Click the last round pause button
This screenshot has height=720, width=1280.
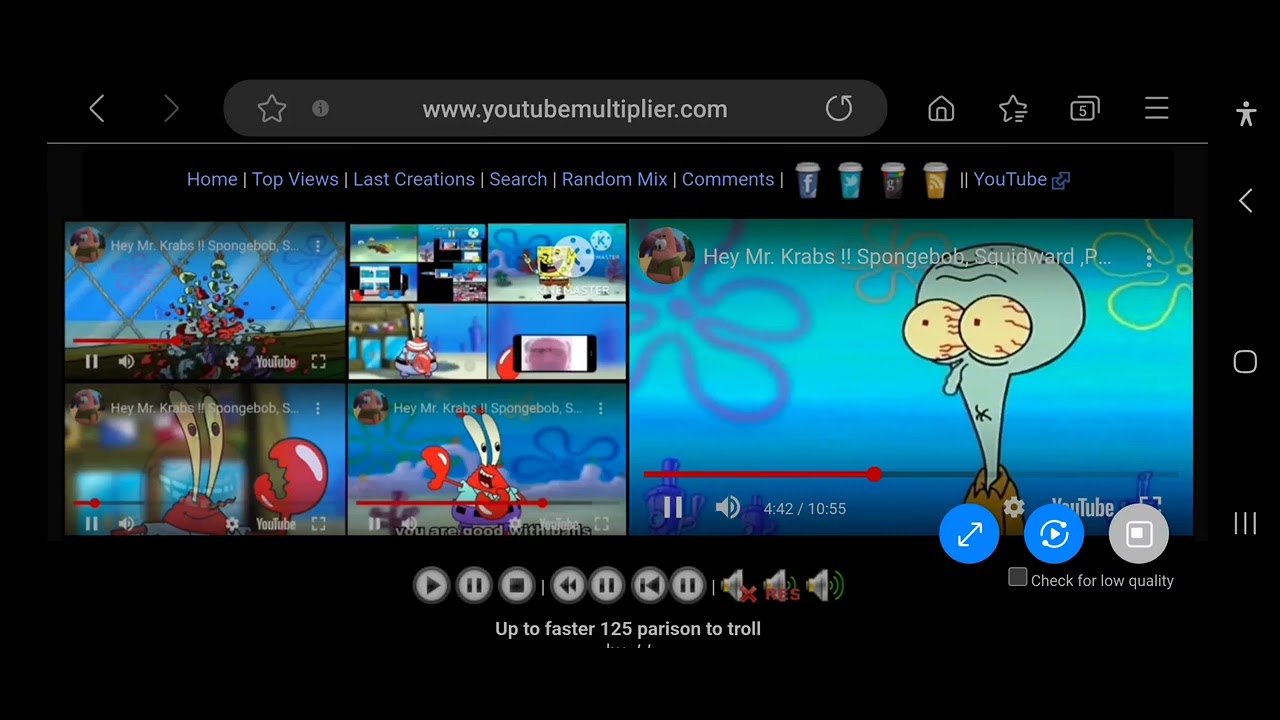point(688,585)
